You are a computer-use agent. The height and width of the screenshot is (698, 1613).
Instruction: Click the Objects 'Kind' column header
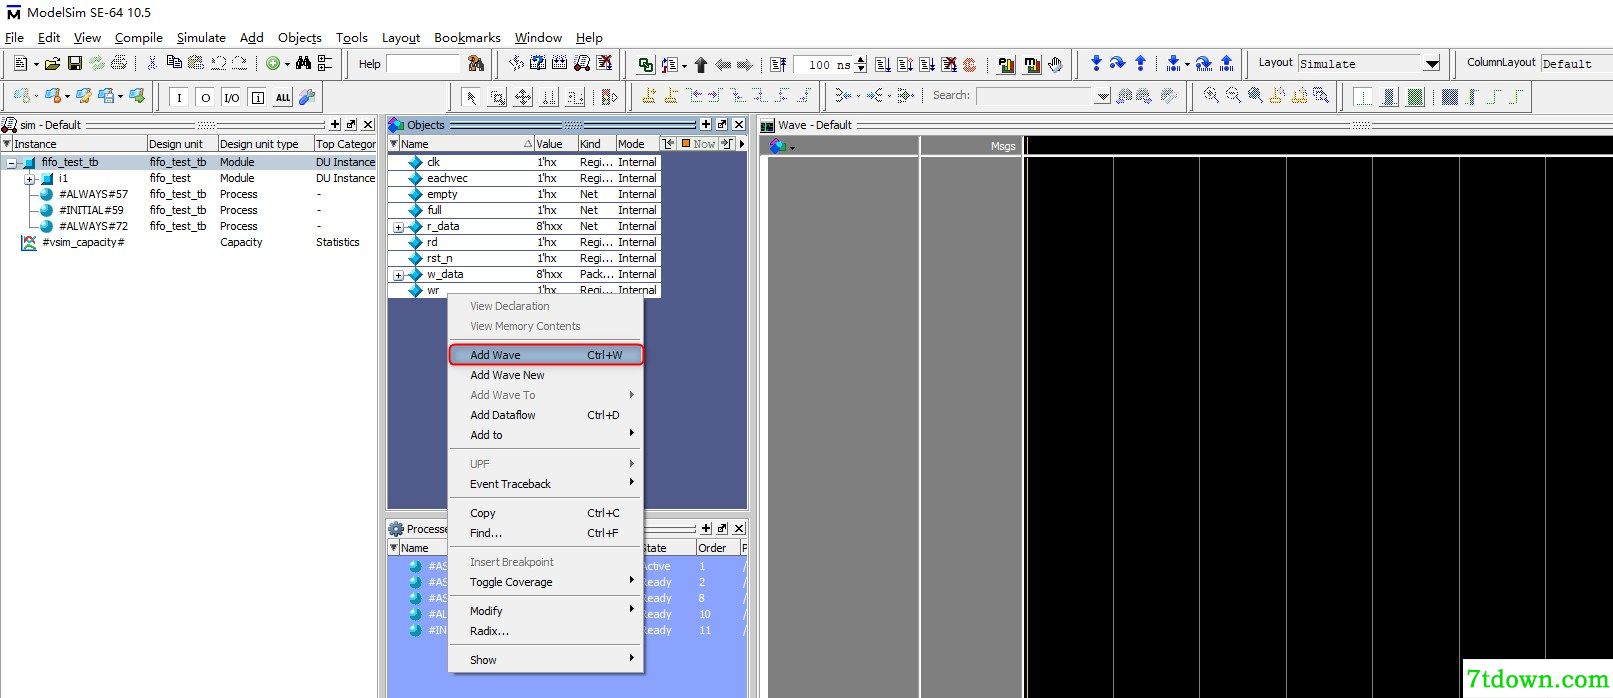click(x=596, y=144)
